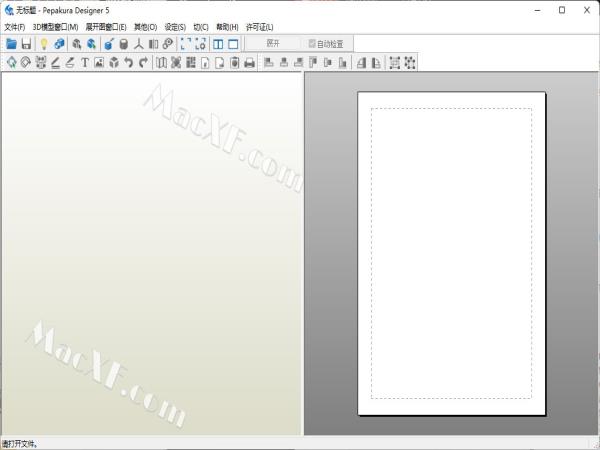Viewport: 600px width, 450px height.
Task: Open the 许可证(L) menu
Action: click(259, 27)
